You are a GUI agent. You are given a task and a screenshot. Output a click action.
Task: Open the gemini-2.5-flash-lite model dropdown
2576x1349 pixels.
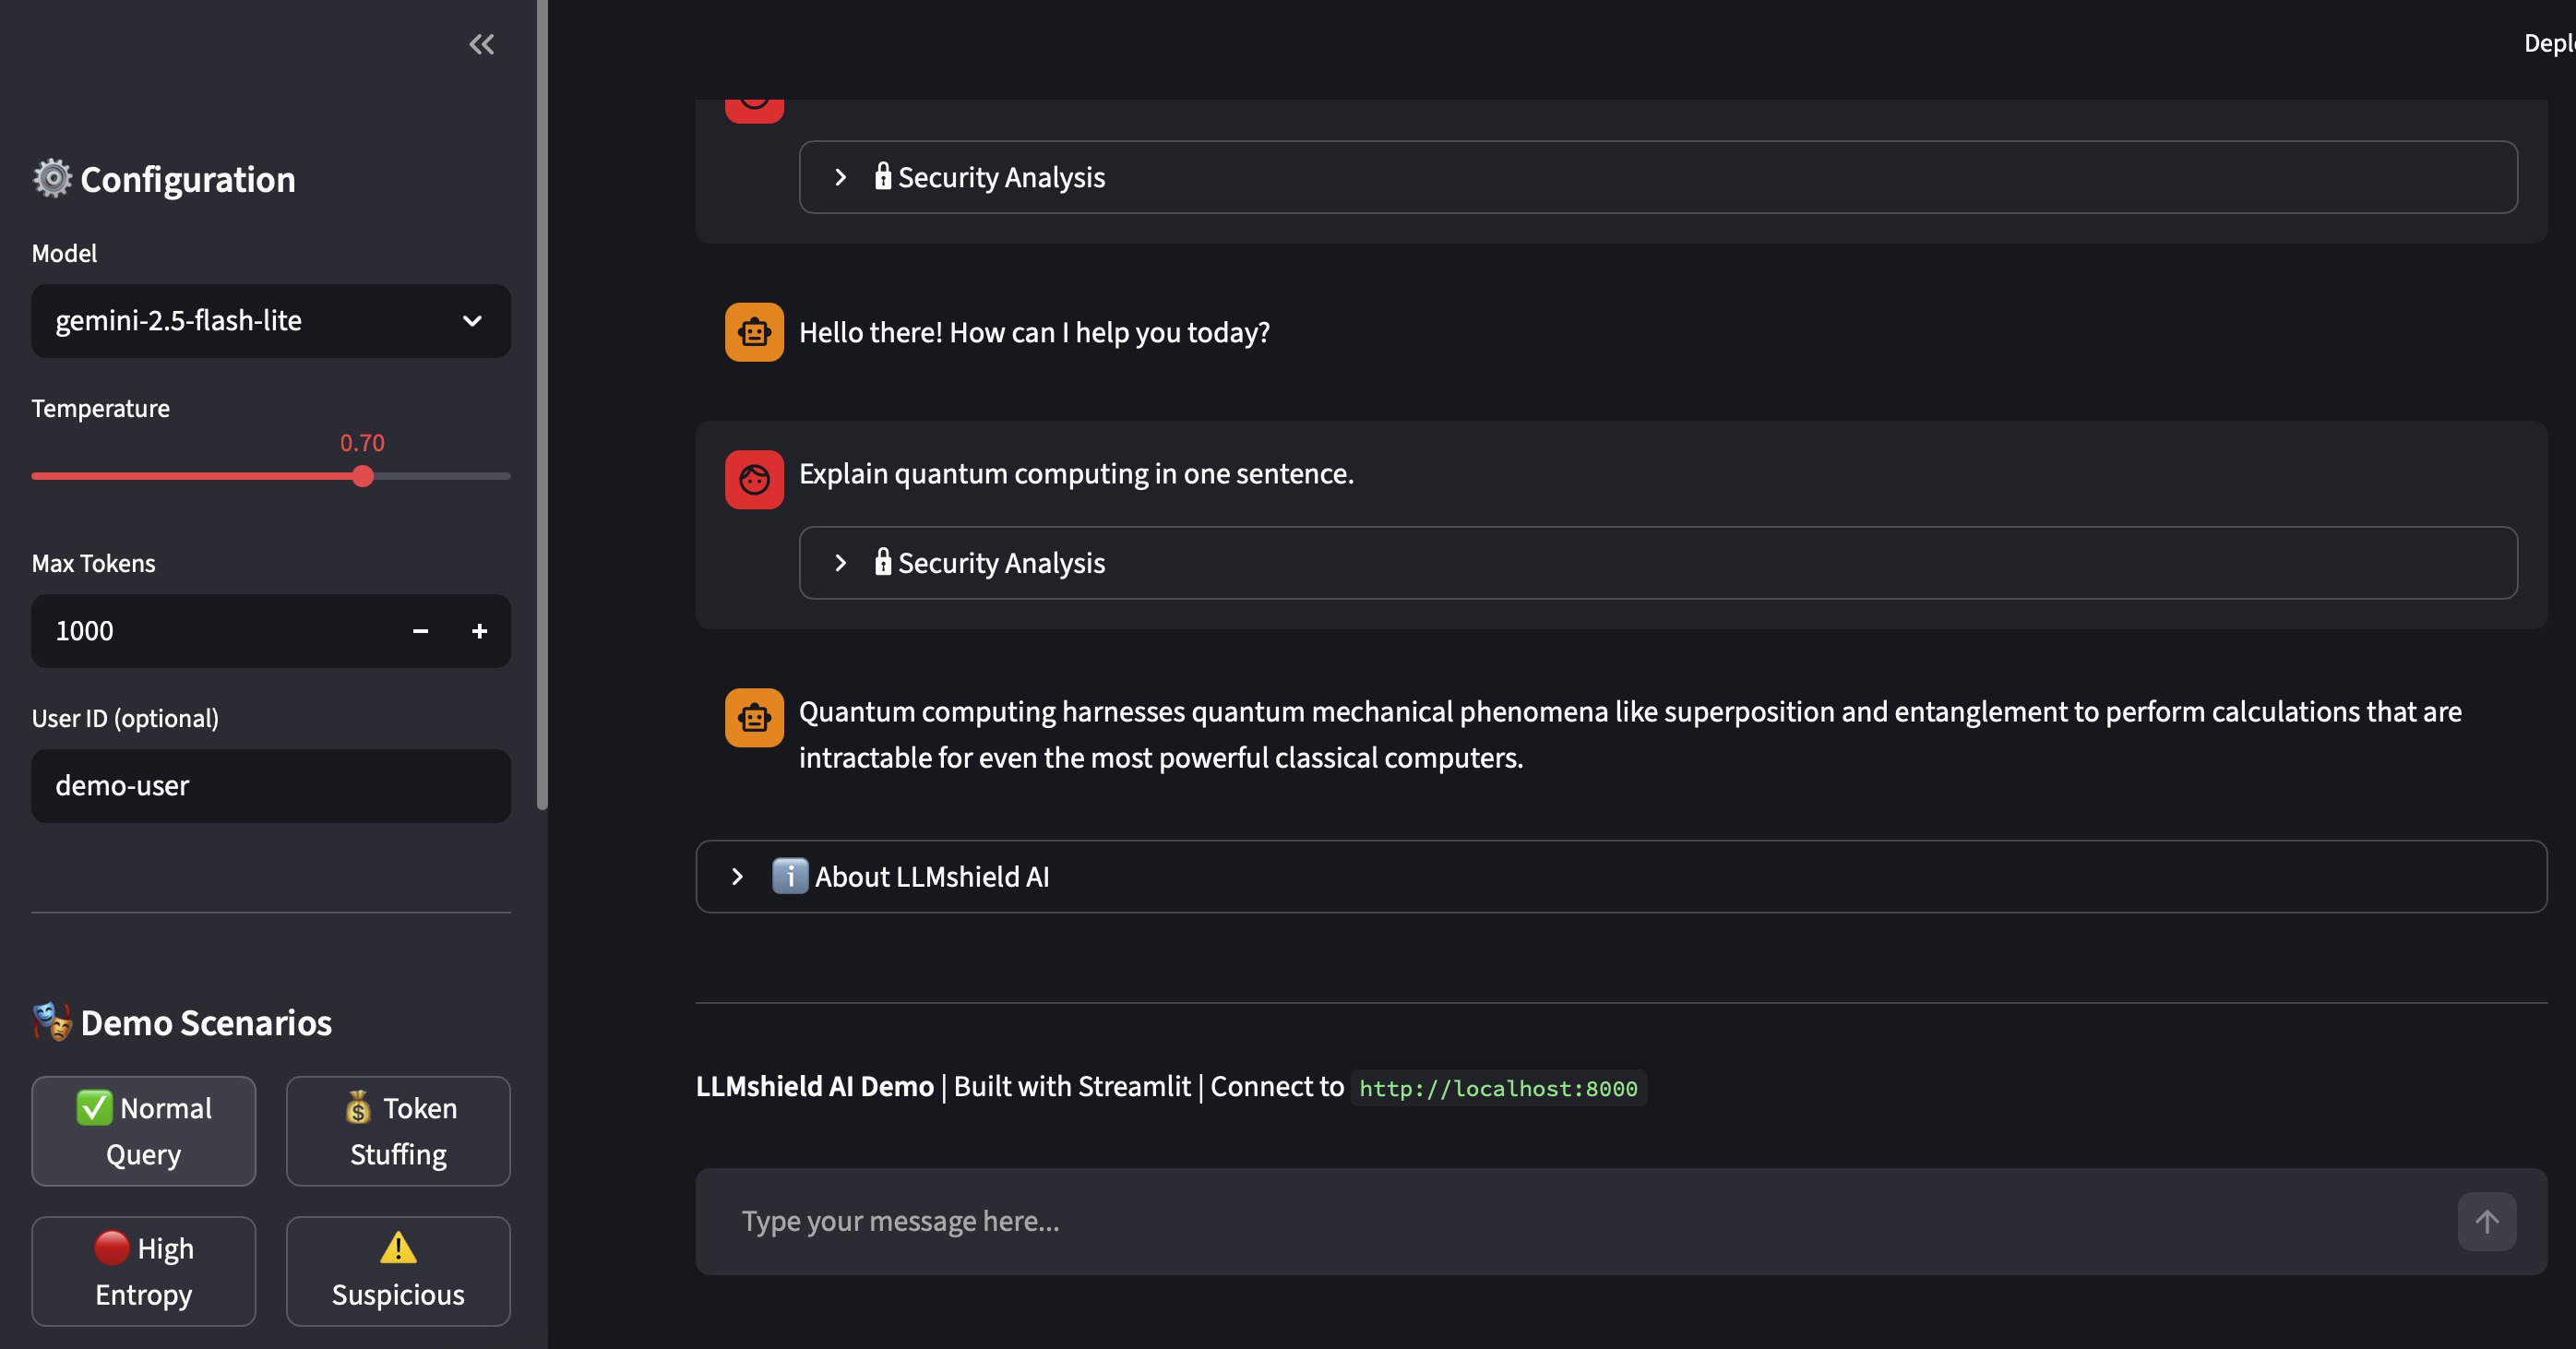[270, 321]
